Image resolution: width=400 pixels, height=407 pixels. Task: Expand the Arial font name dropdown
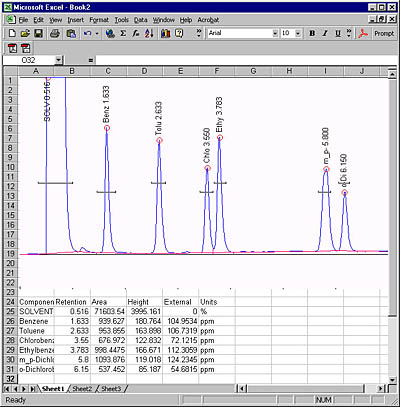[275, 33]
